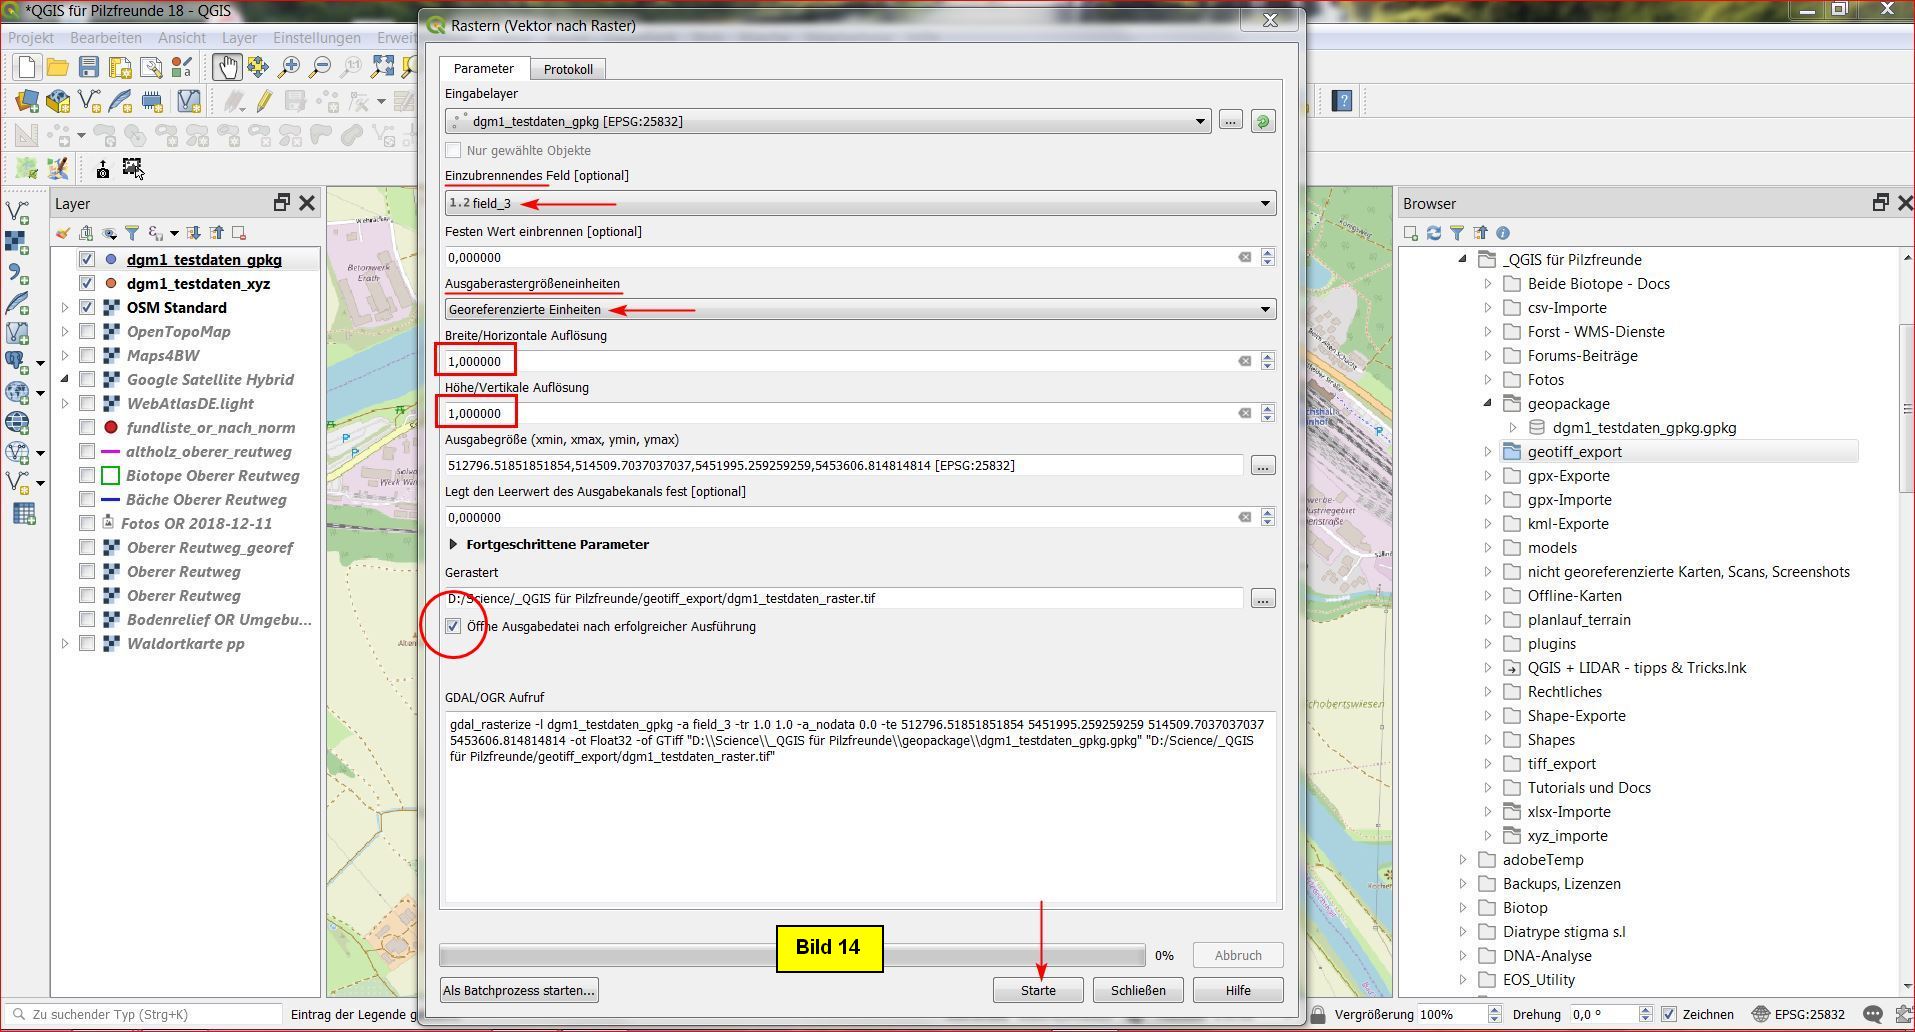Viewport: 1915px width, 1032px height.
Task: Click 'Als Batchprozess starten...' button
Action: (519, 990)
